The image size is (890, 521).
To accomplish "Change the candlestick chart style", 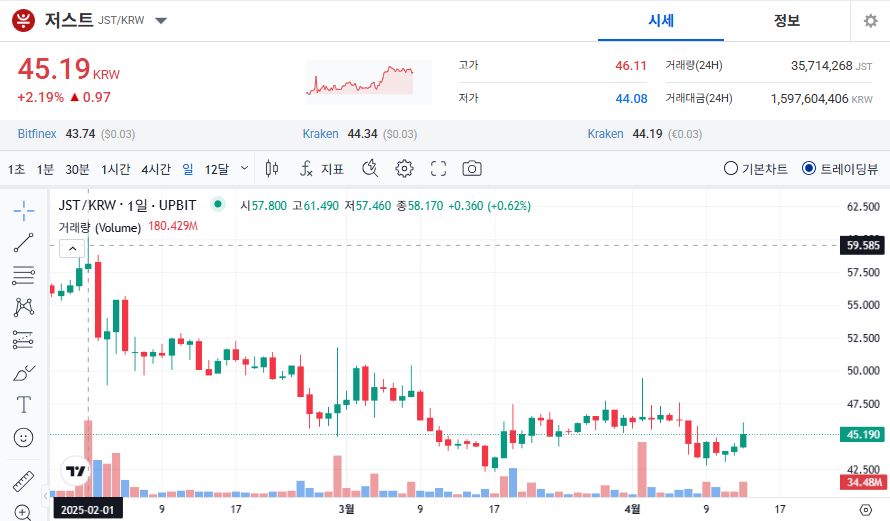I will [x=272, y=169].
